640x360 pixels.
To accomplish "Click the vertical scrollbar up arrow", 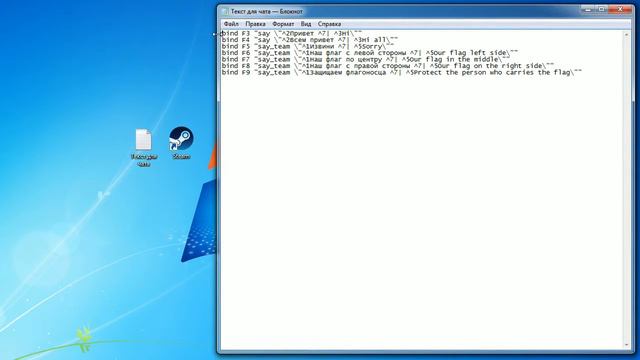I will click(x=627, y=35).
